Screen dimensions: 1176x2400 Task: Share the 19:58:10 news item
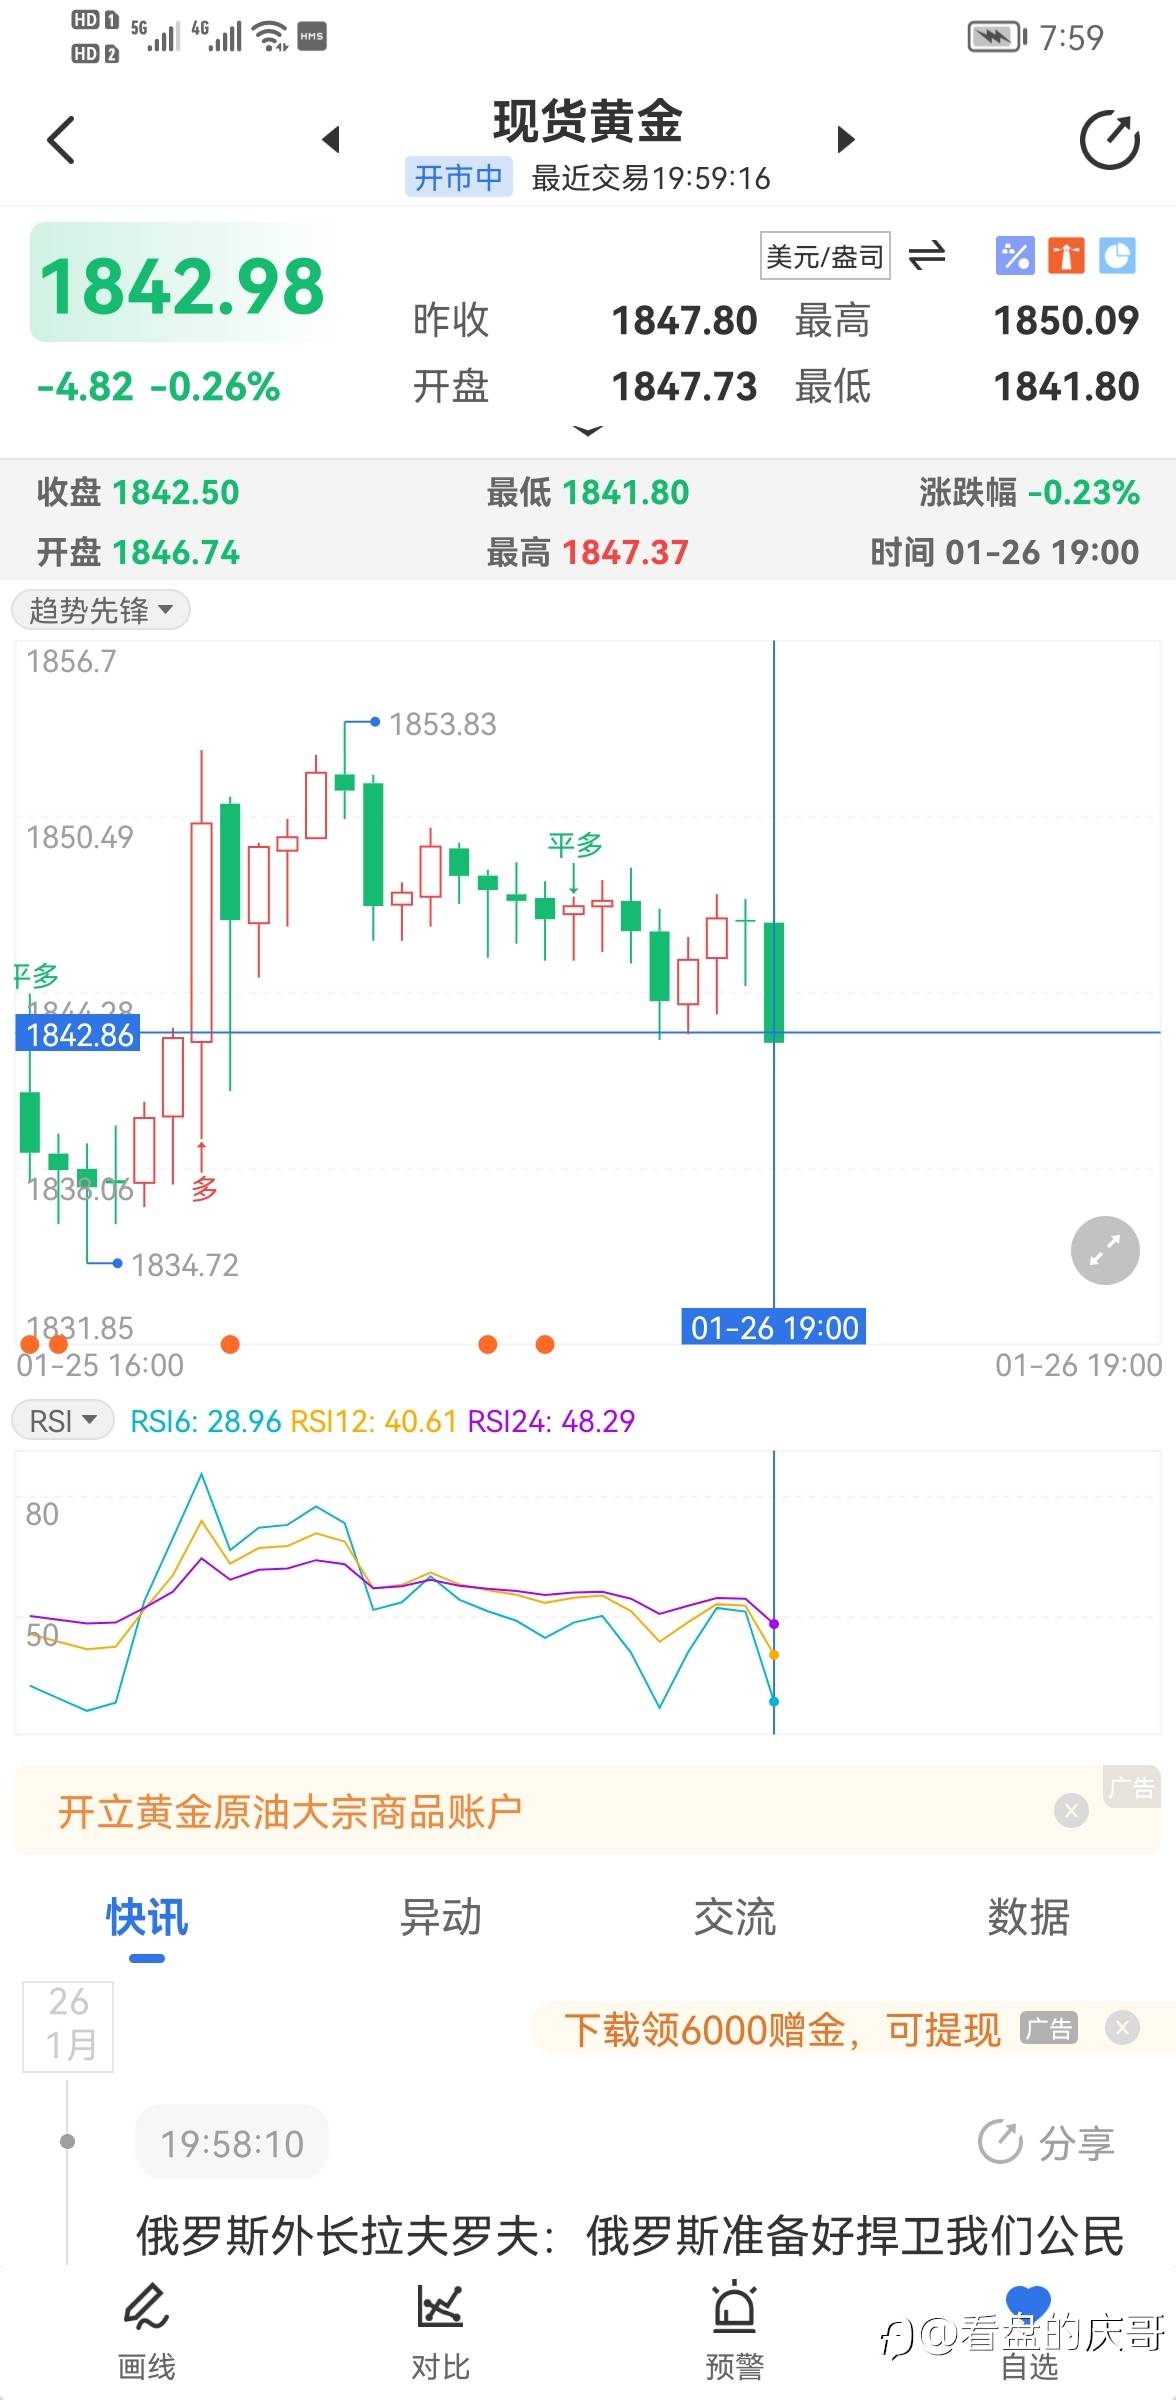point(1046,2142)
